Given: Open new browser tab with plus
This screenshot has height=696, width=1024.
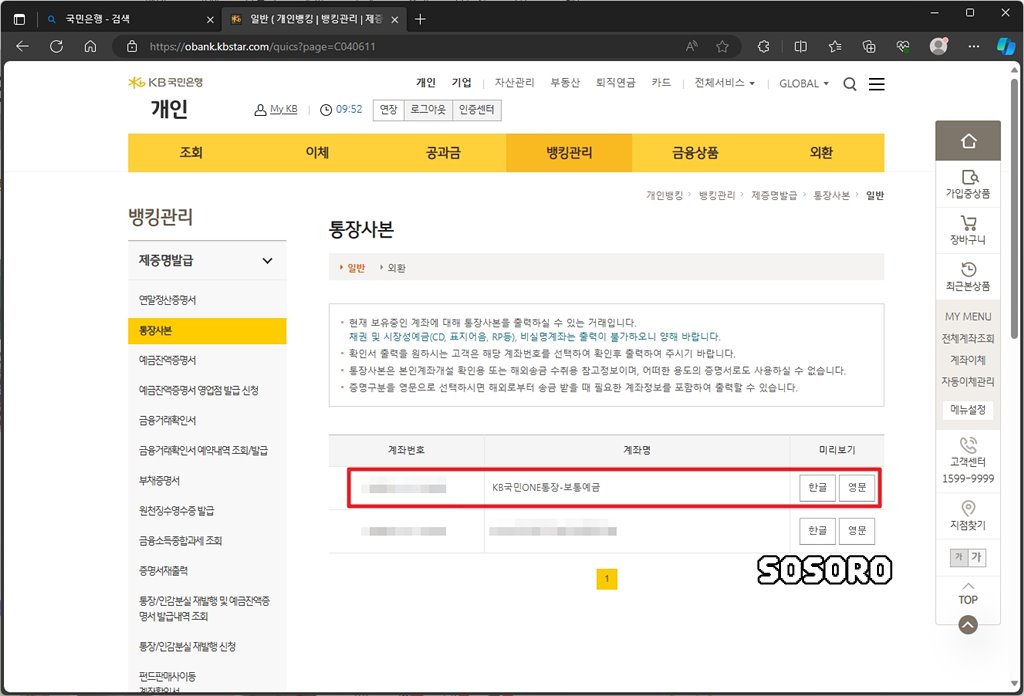Looking at the screenshot, I should (x=420, y=19).
